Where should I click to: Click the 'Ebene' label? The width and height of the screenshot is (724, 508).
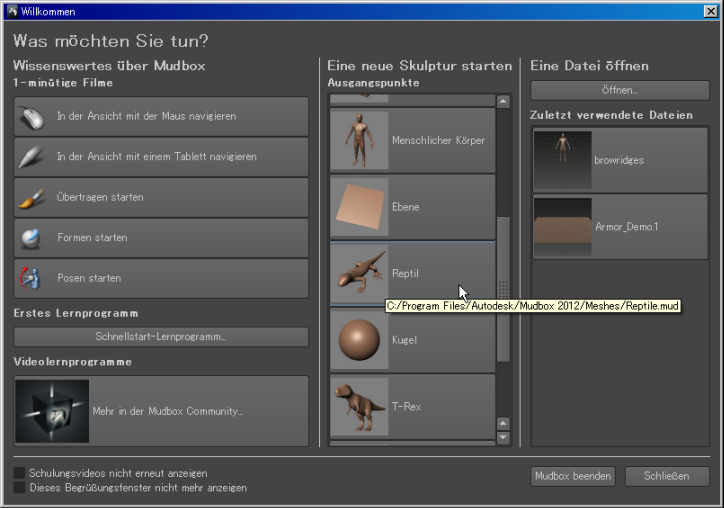point(406,207)
